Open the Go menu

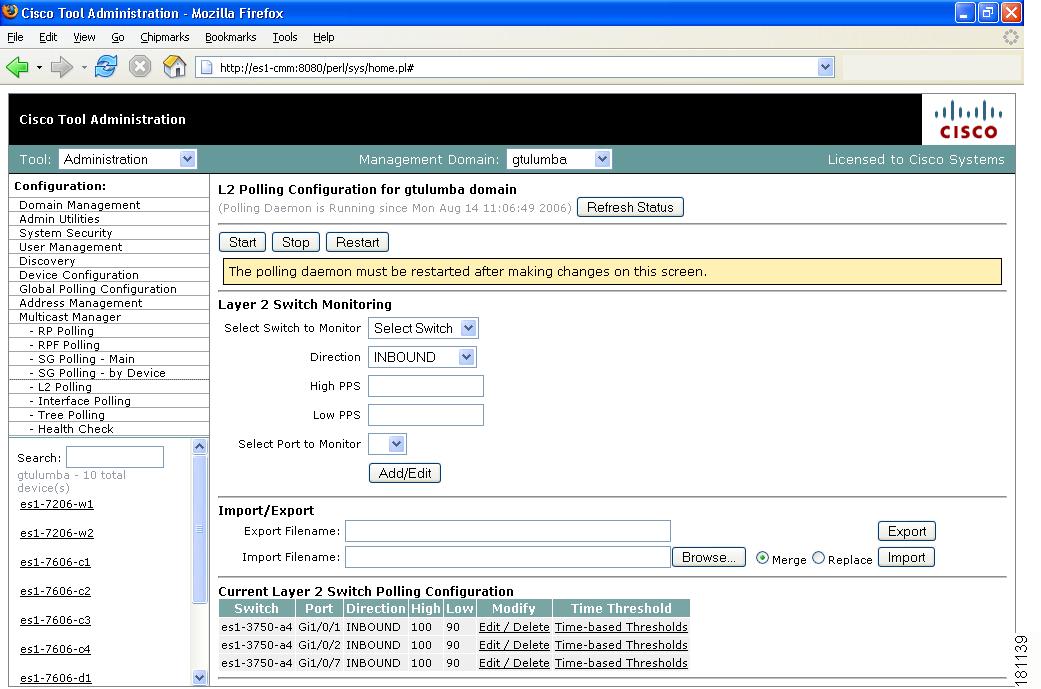(118, 37)
